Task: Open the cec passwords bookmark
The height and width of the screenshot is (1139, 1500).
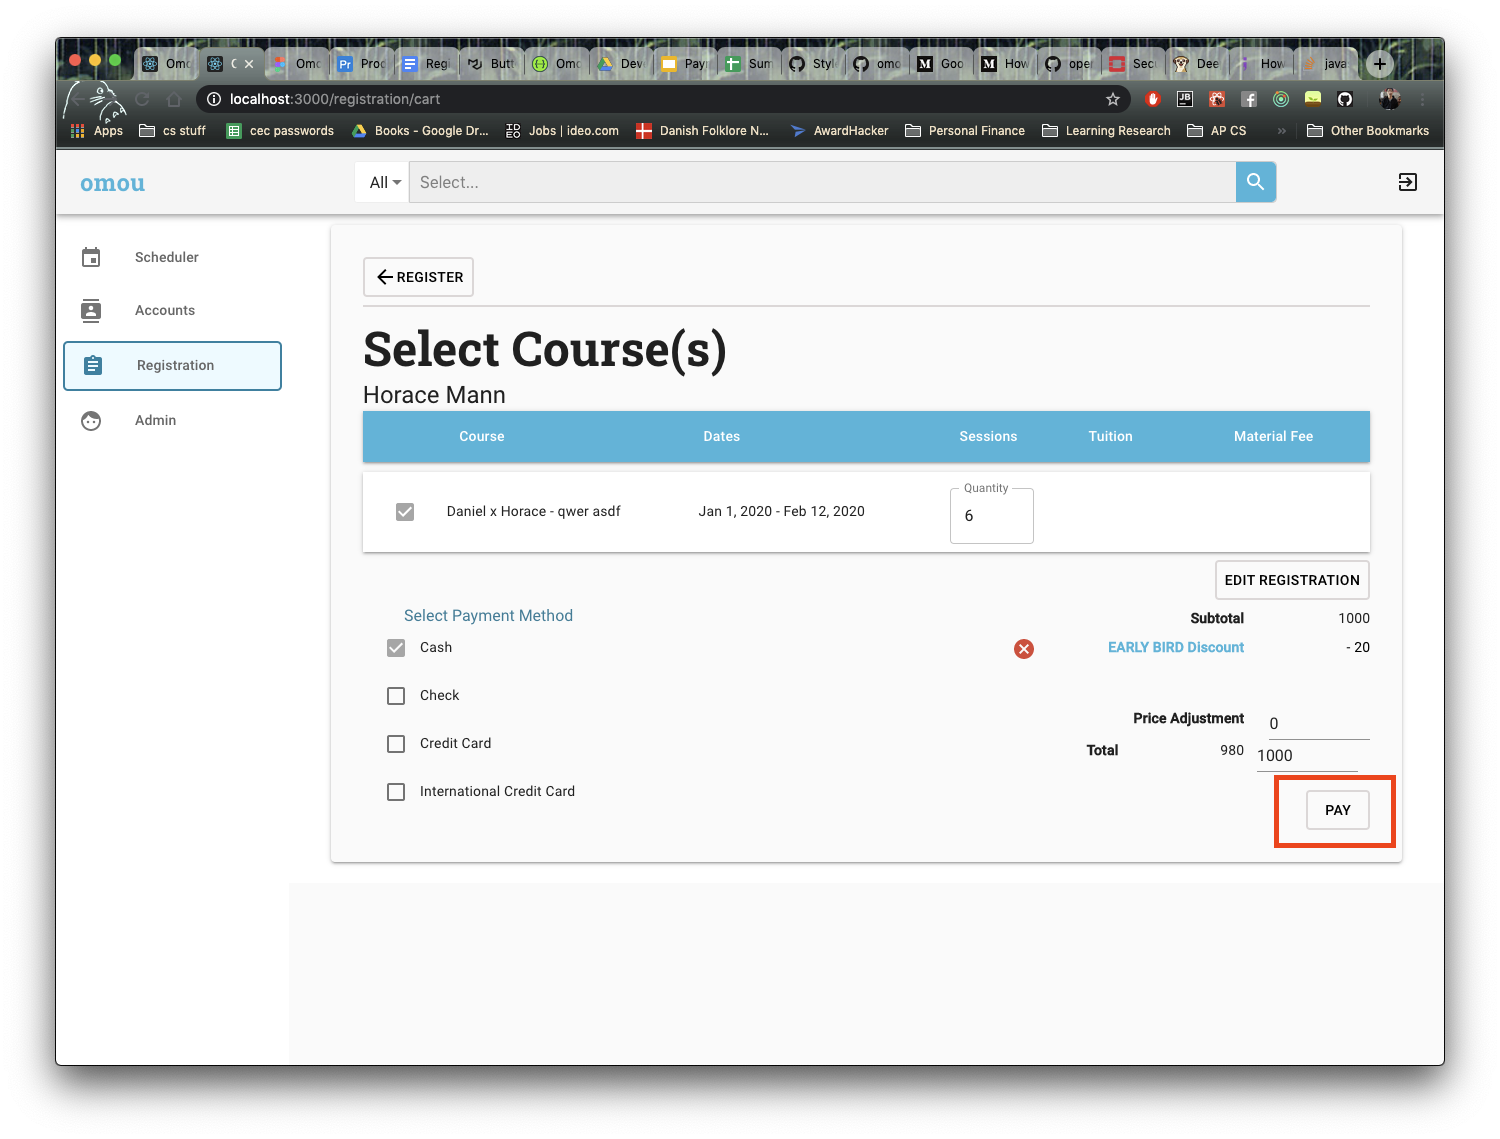Action: pyautogui.click(x=280, y=131)
